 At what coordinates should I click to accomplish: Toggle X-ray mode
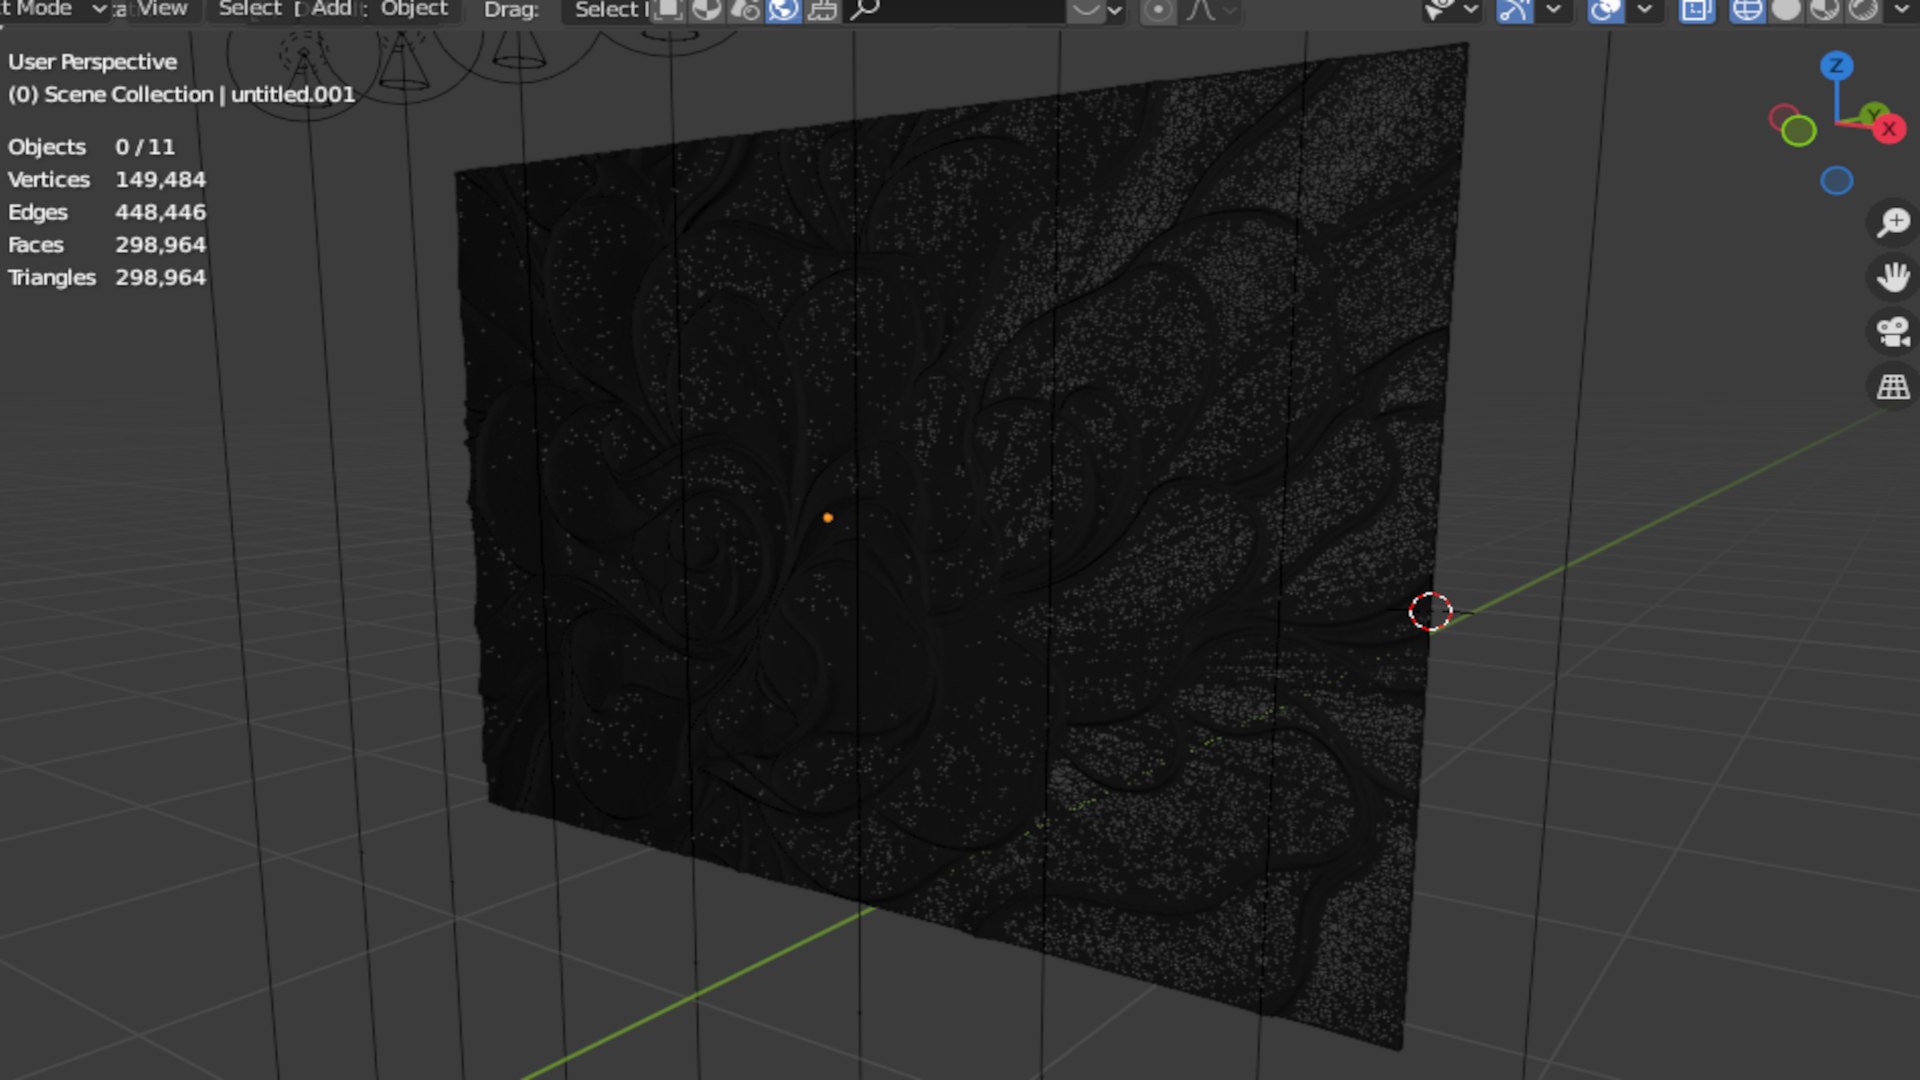tap(1696, 10)
